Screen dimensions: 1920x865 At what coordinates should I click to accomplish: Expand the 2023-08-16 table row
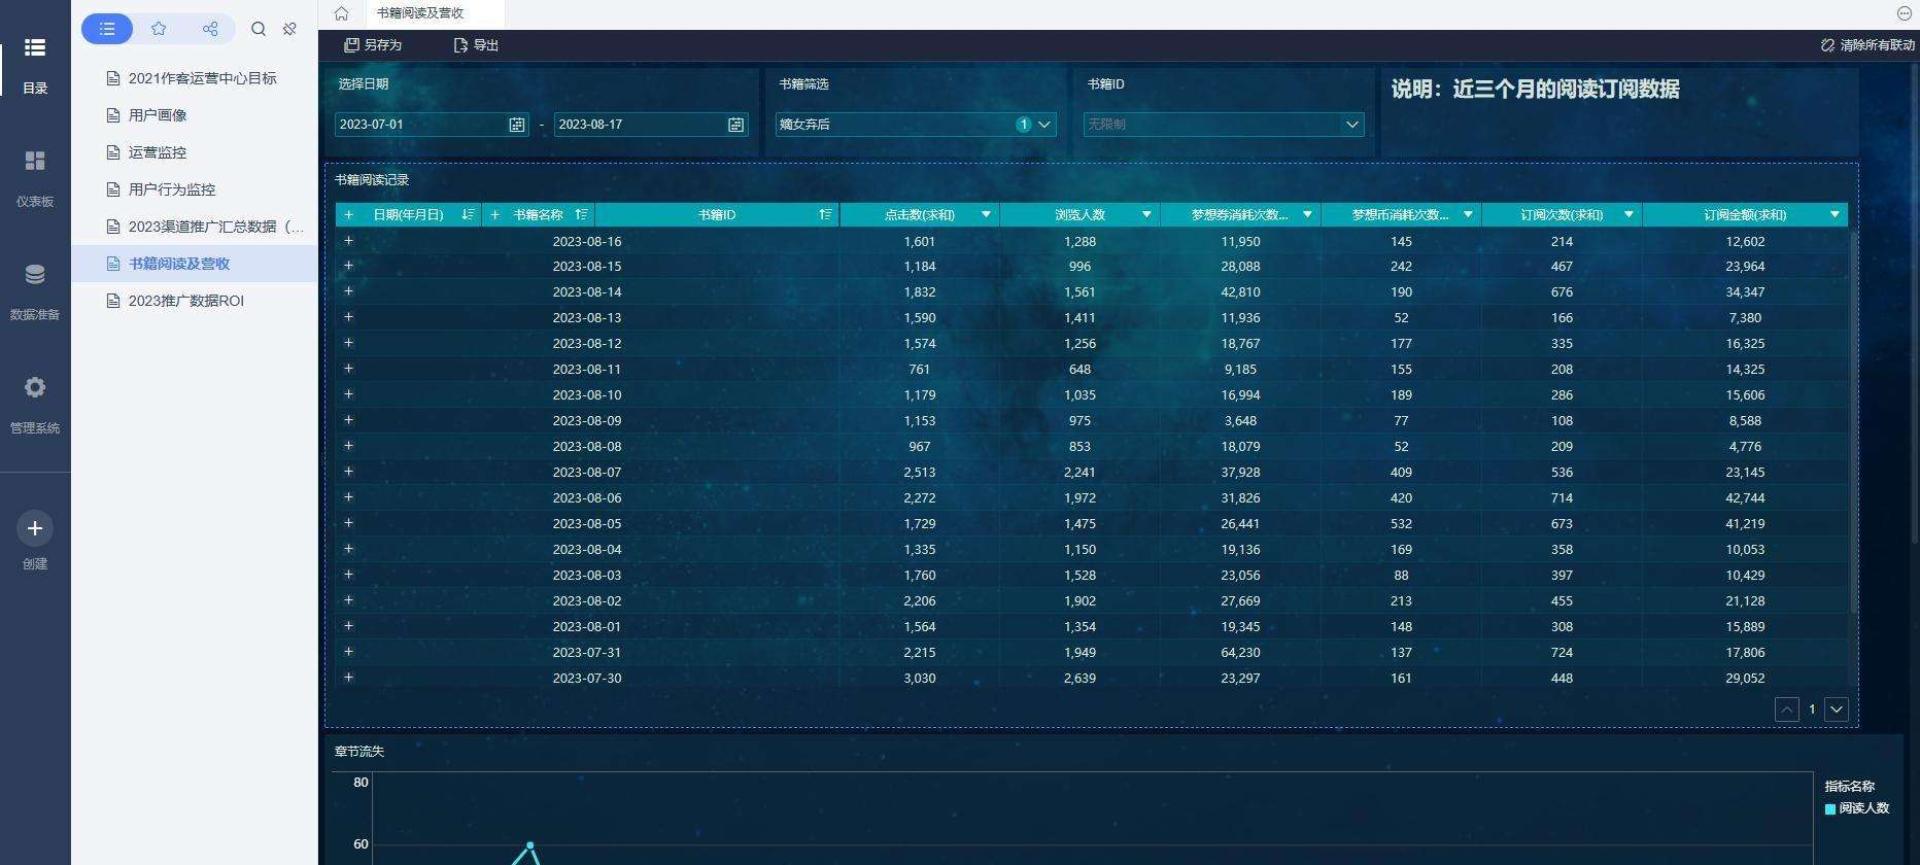pos(349,241)
